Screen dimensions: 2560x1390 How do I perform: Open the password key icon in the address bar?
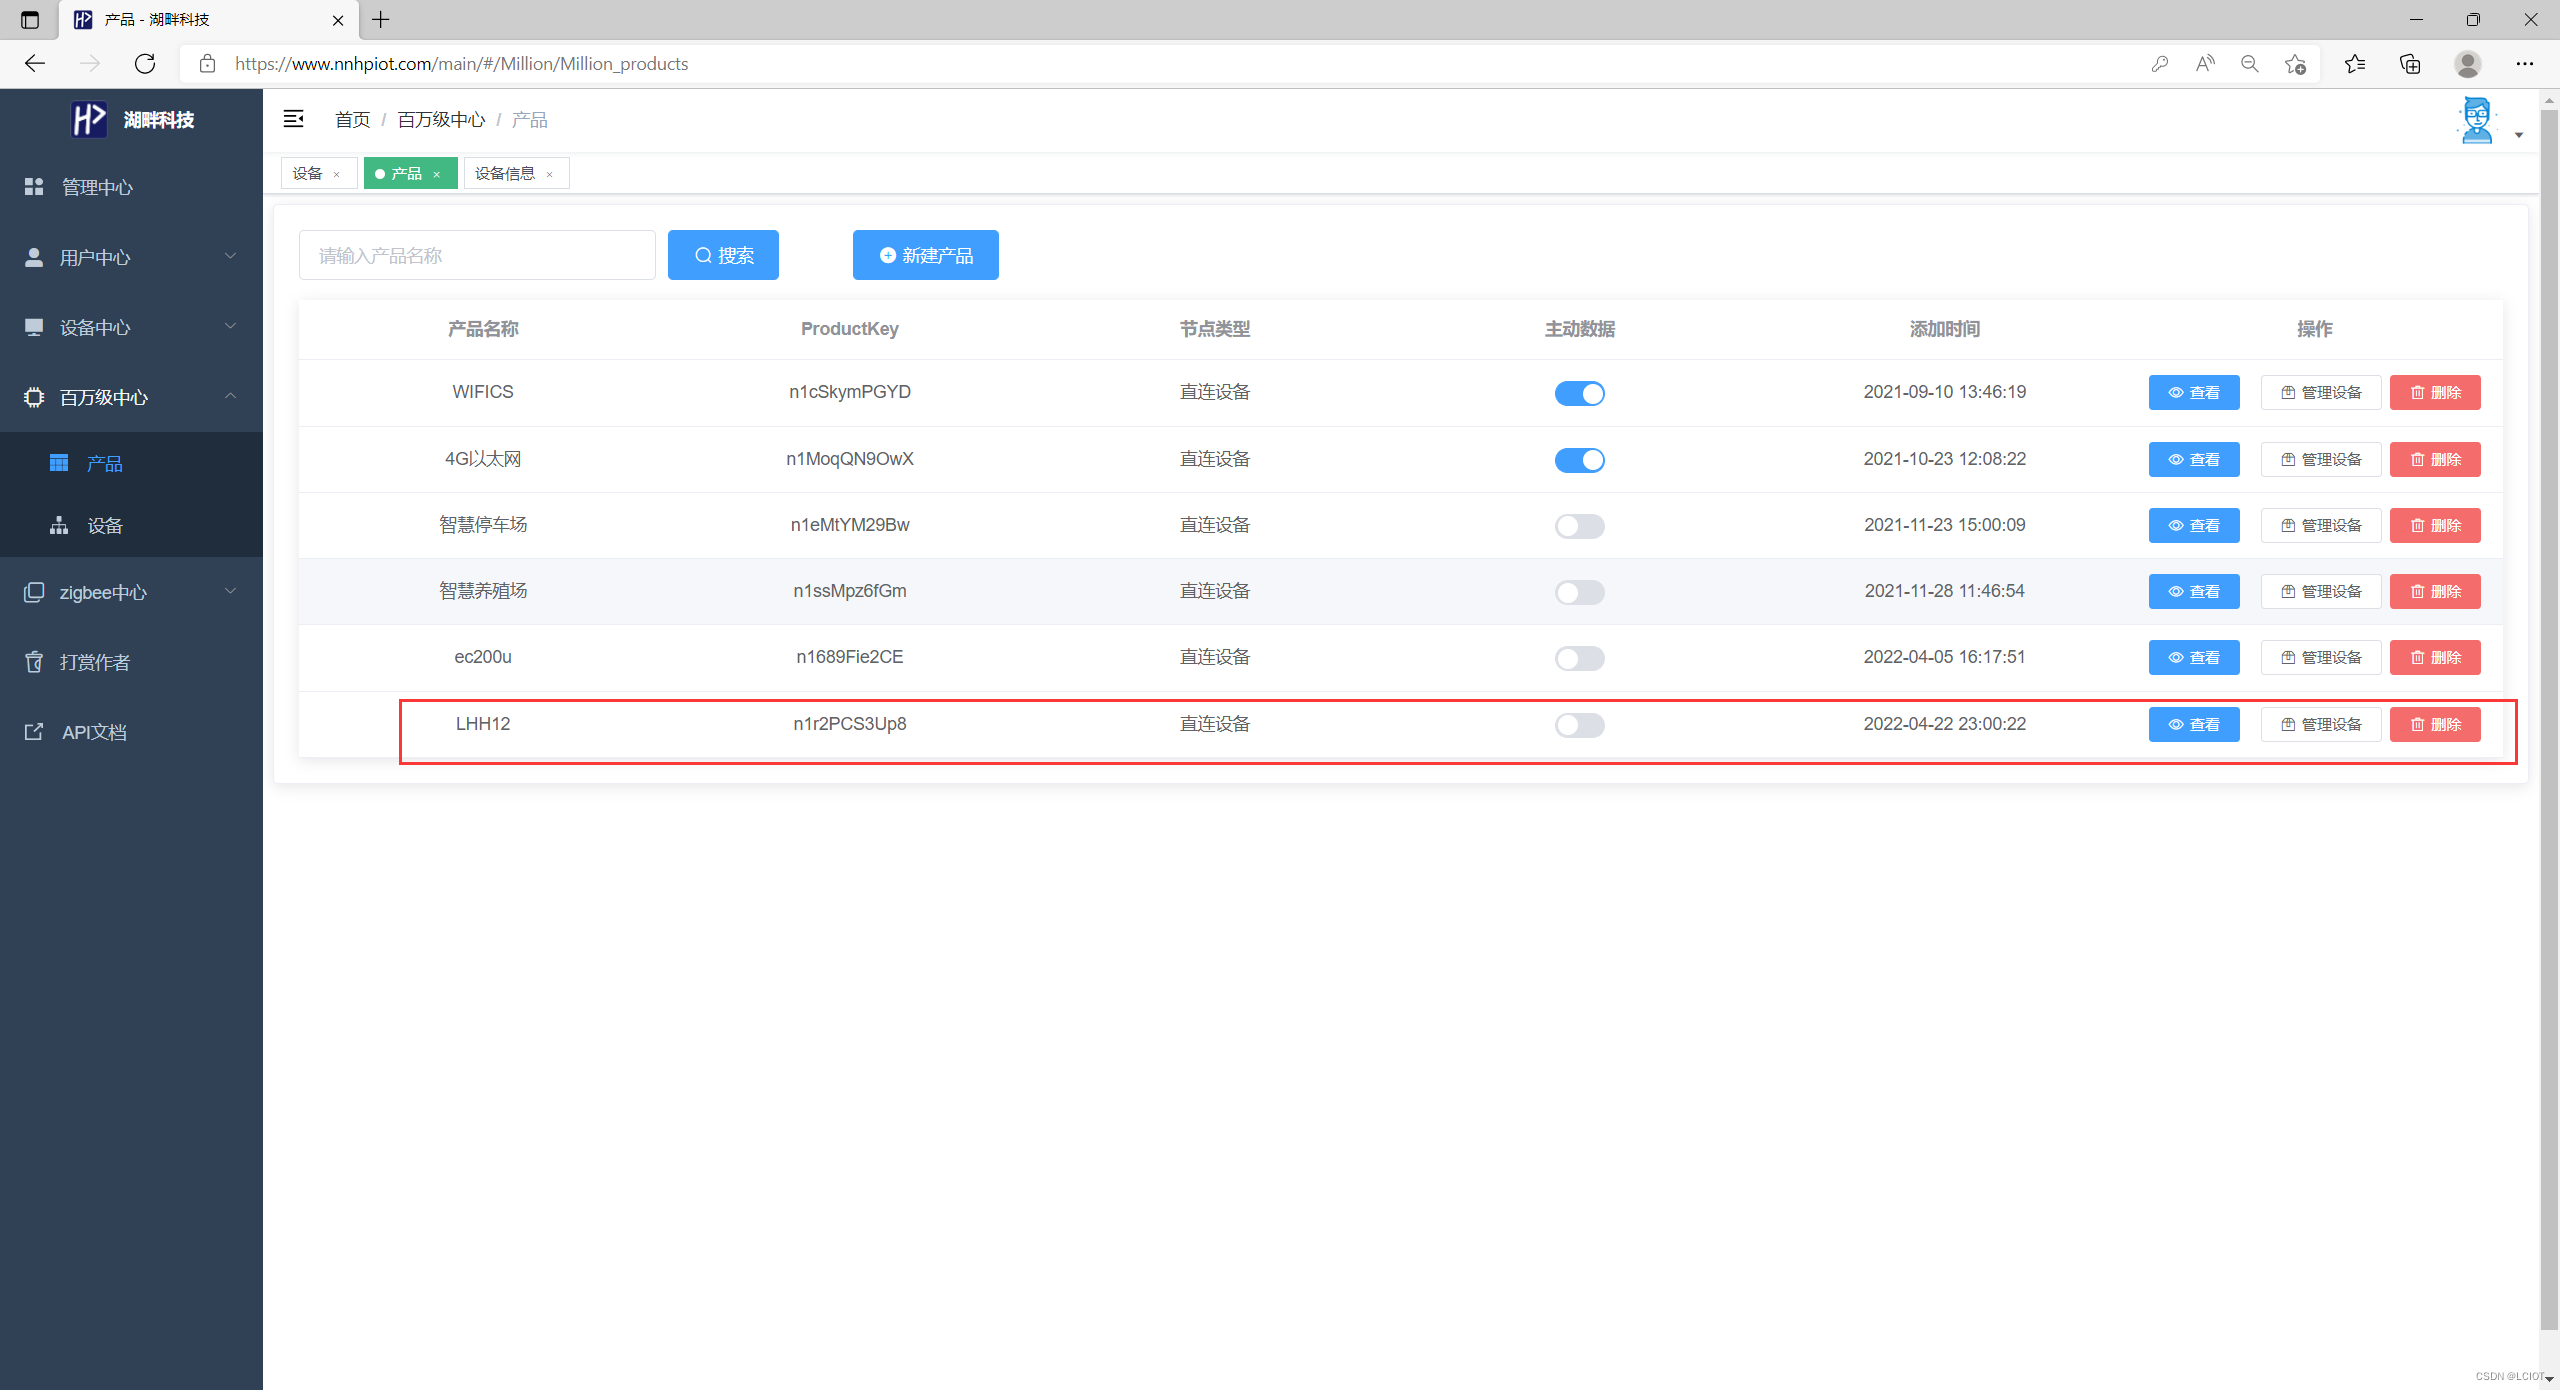pos(2160,63)
